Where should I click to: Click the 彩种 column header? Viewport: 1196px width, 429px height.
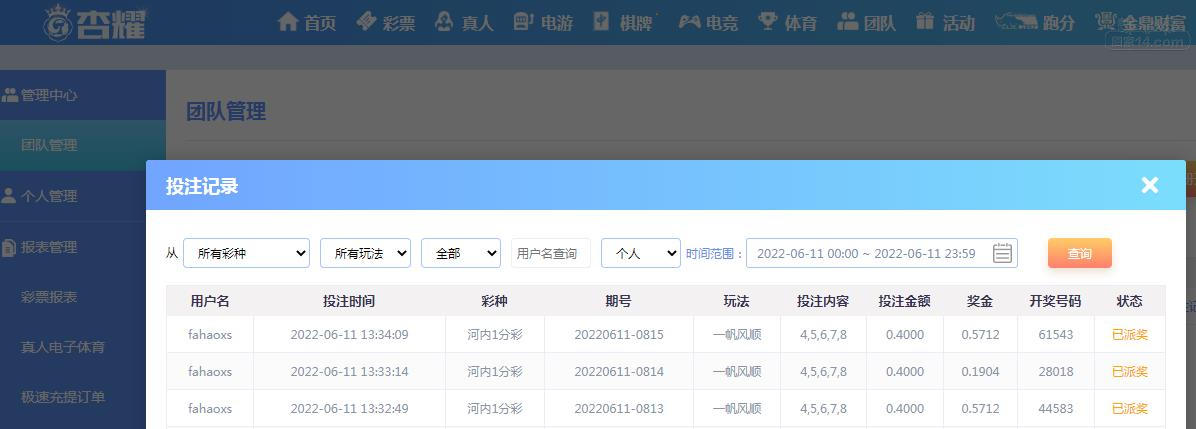pos(494,301)
